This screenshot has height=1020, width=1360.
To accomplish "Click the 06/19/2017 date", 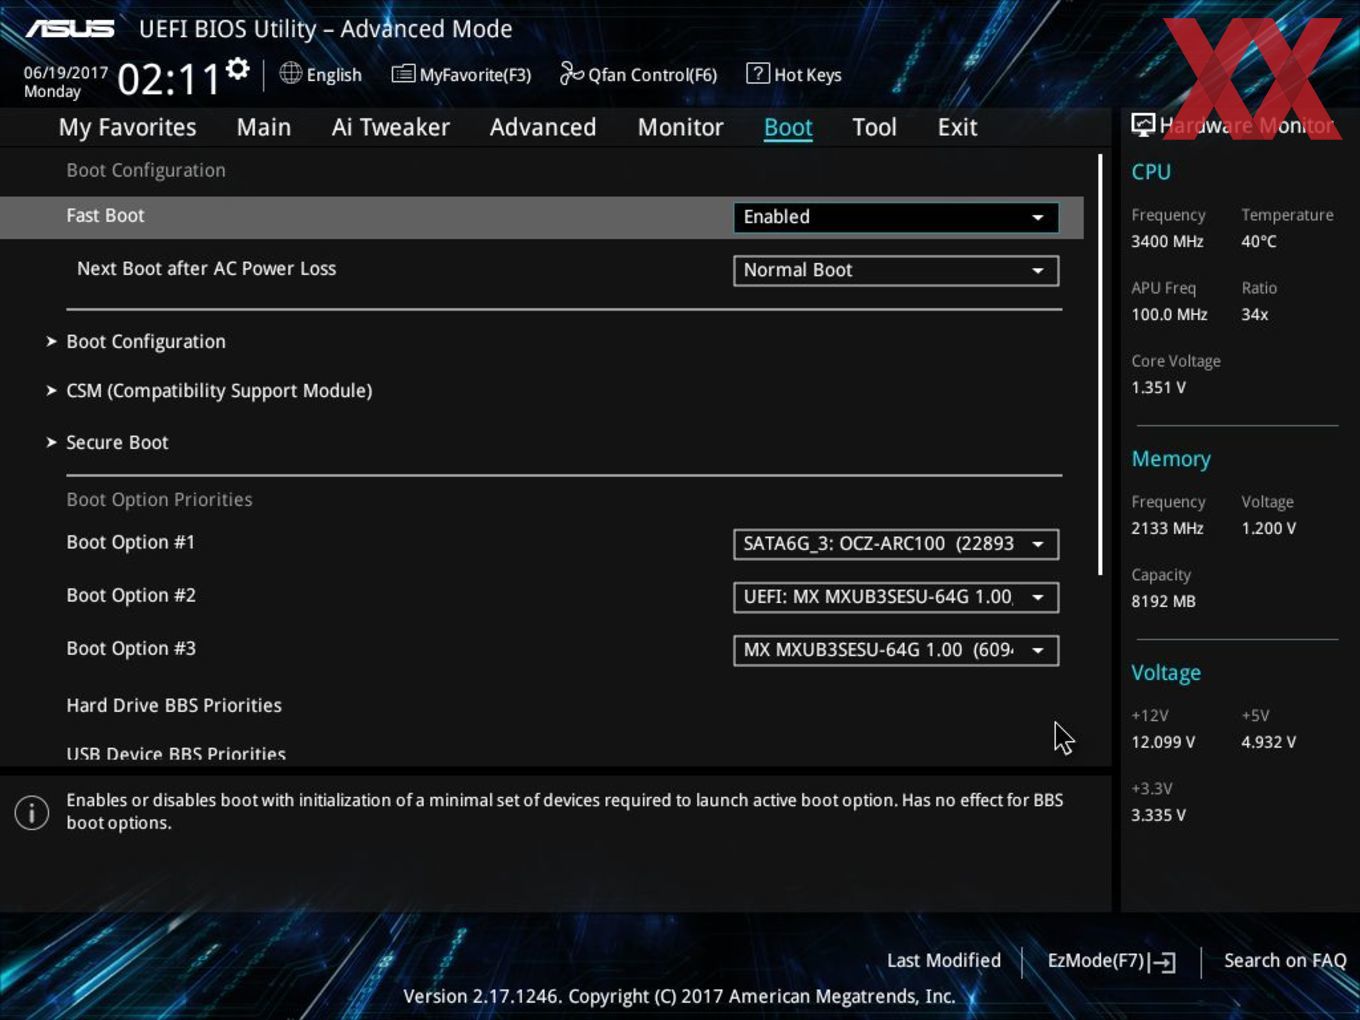I will tap(66, 73).
